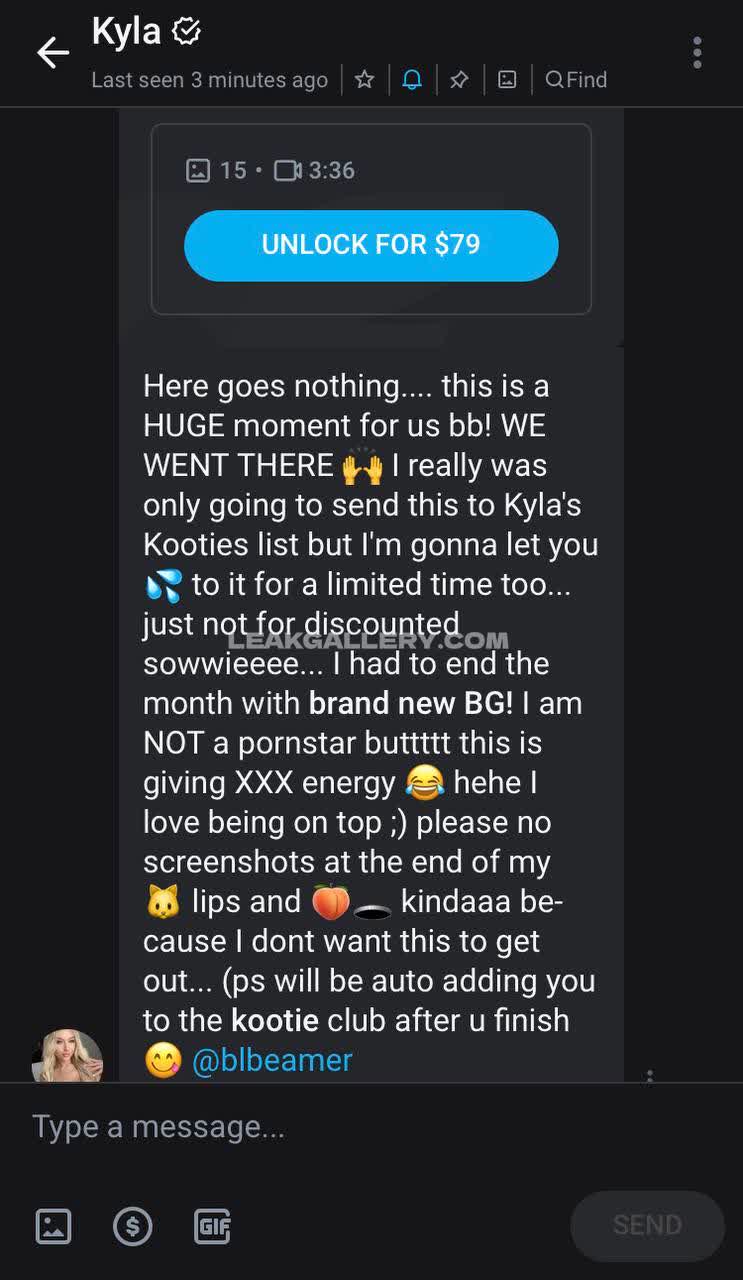Click the SEND button
Screen dimensions: 743x1280
coord(647,1226)
